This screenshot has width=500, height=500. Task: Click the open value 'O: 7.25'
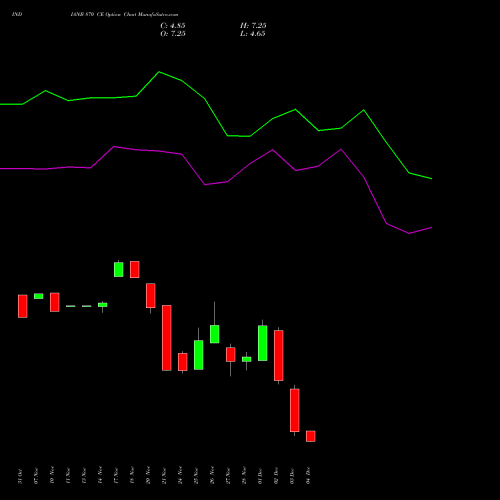click(173, 34)
